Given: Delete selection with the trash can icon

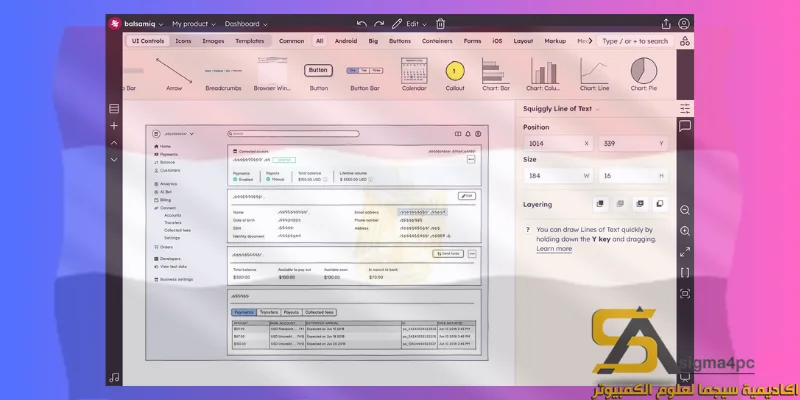Looking at the screenshot, I should click(441, 24).
